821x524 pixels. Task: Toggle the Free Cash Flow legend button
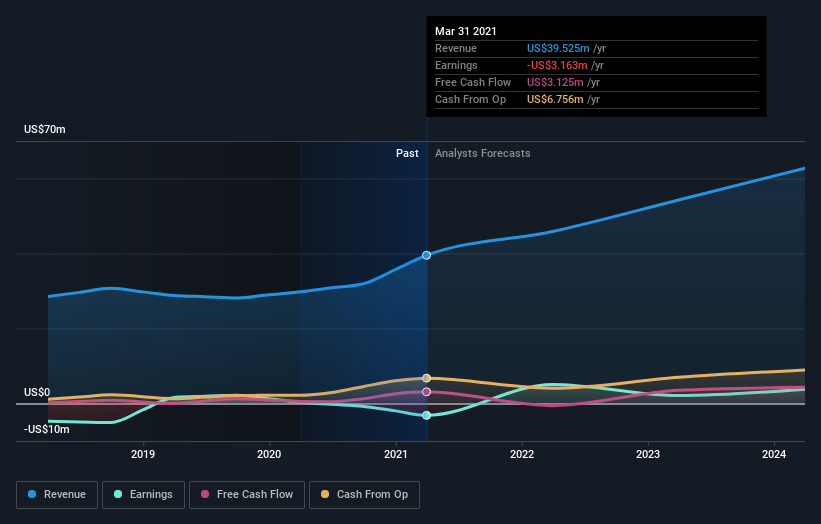[x=247, y=495]
